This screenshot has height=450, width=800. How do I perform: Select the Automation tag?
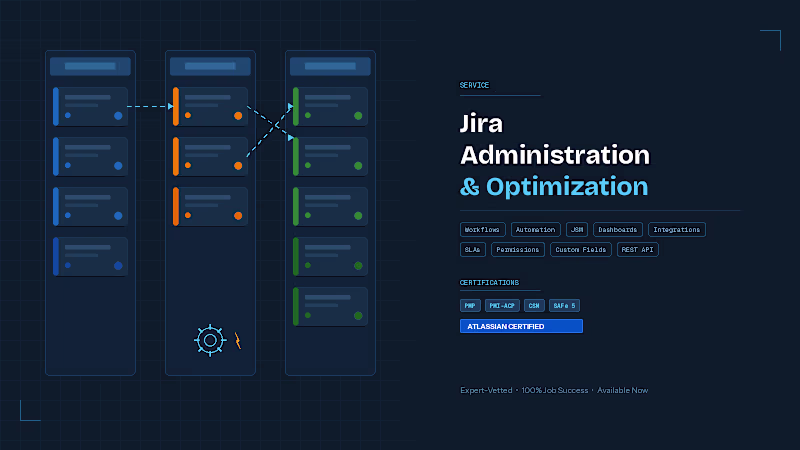(x=535, y=230)
